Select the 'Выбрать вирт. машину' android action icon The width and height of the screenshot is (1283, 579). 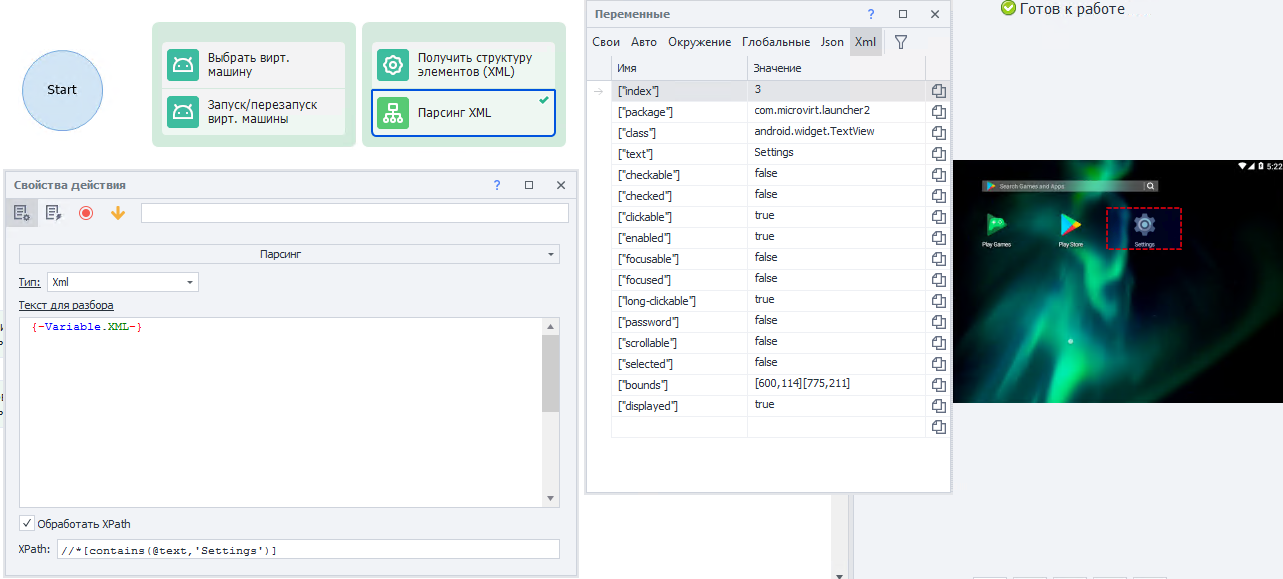183,65
